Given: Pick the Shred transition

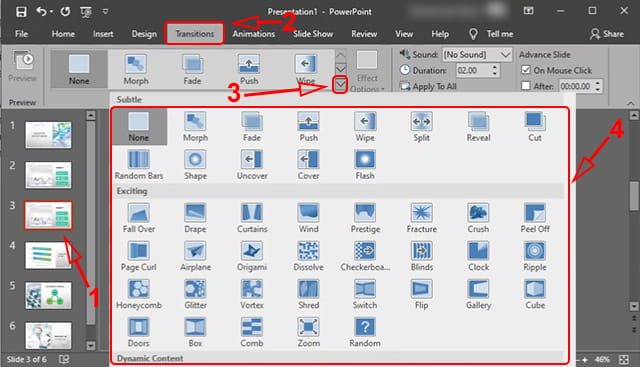Looking at the screenshot, I should 308,294.
